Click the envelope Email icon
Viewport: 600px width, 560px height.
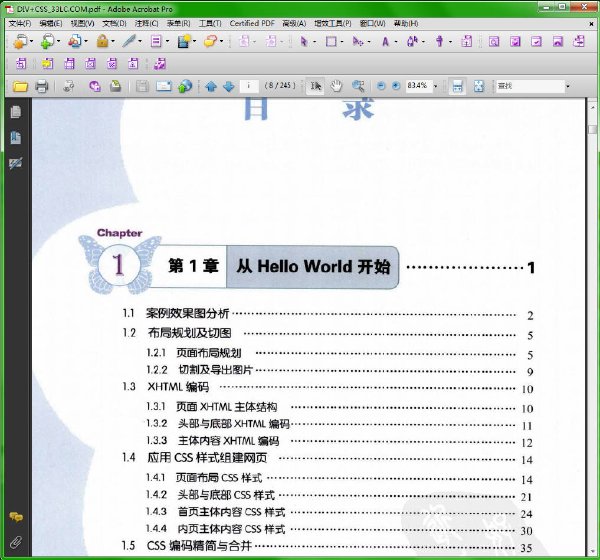[164, 87]
